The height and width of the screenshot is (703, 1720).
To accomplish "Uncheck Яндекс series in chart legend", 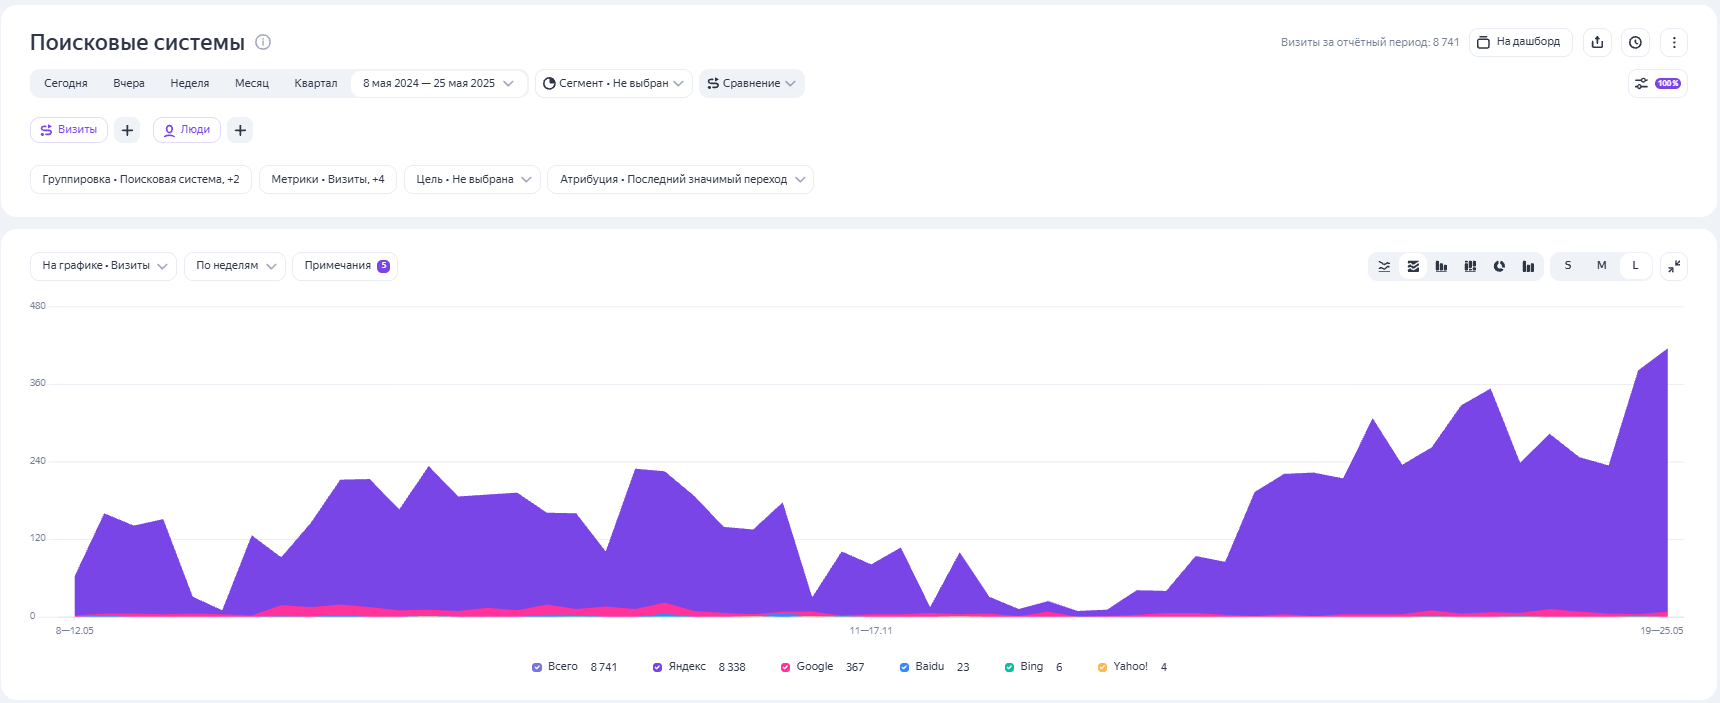I will [x=657, y=667].
